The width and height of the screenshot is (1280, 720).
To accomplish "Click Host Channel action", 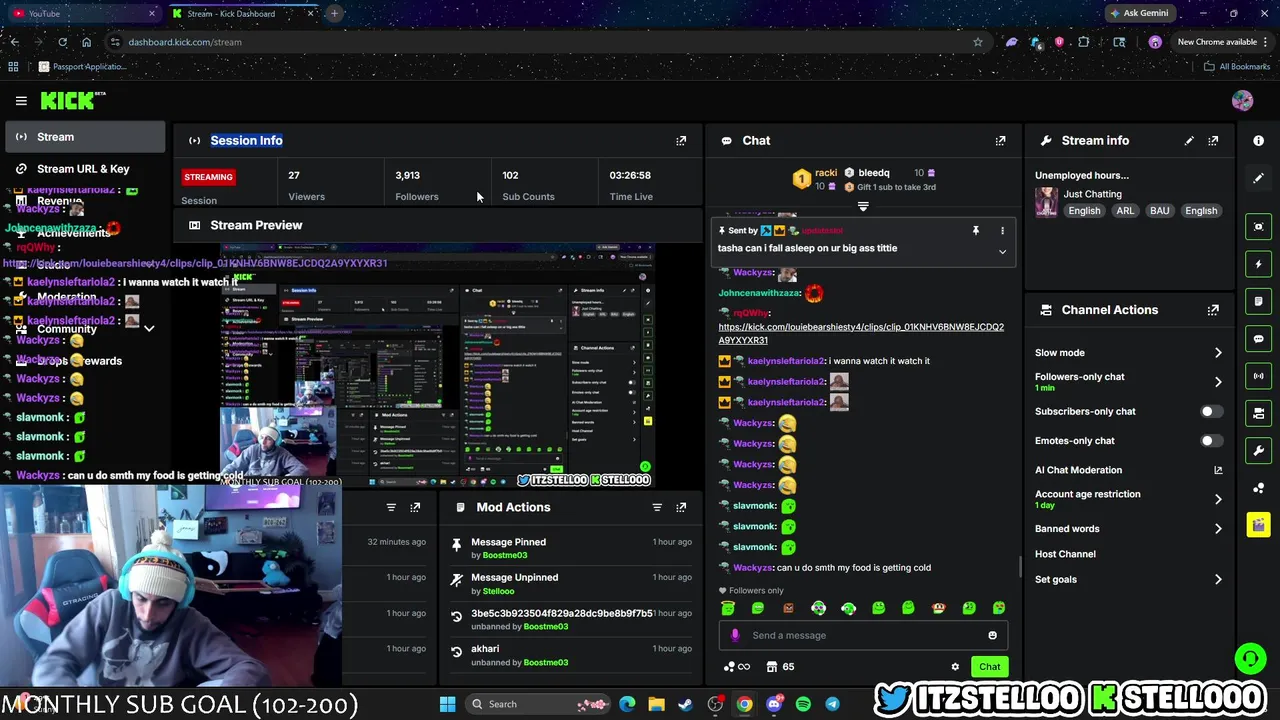I will (x=1065, y=554).
